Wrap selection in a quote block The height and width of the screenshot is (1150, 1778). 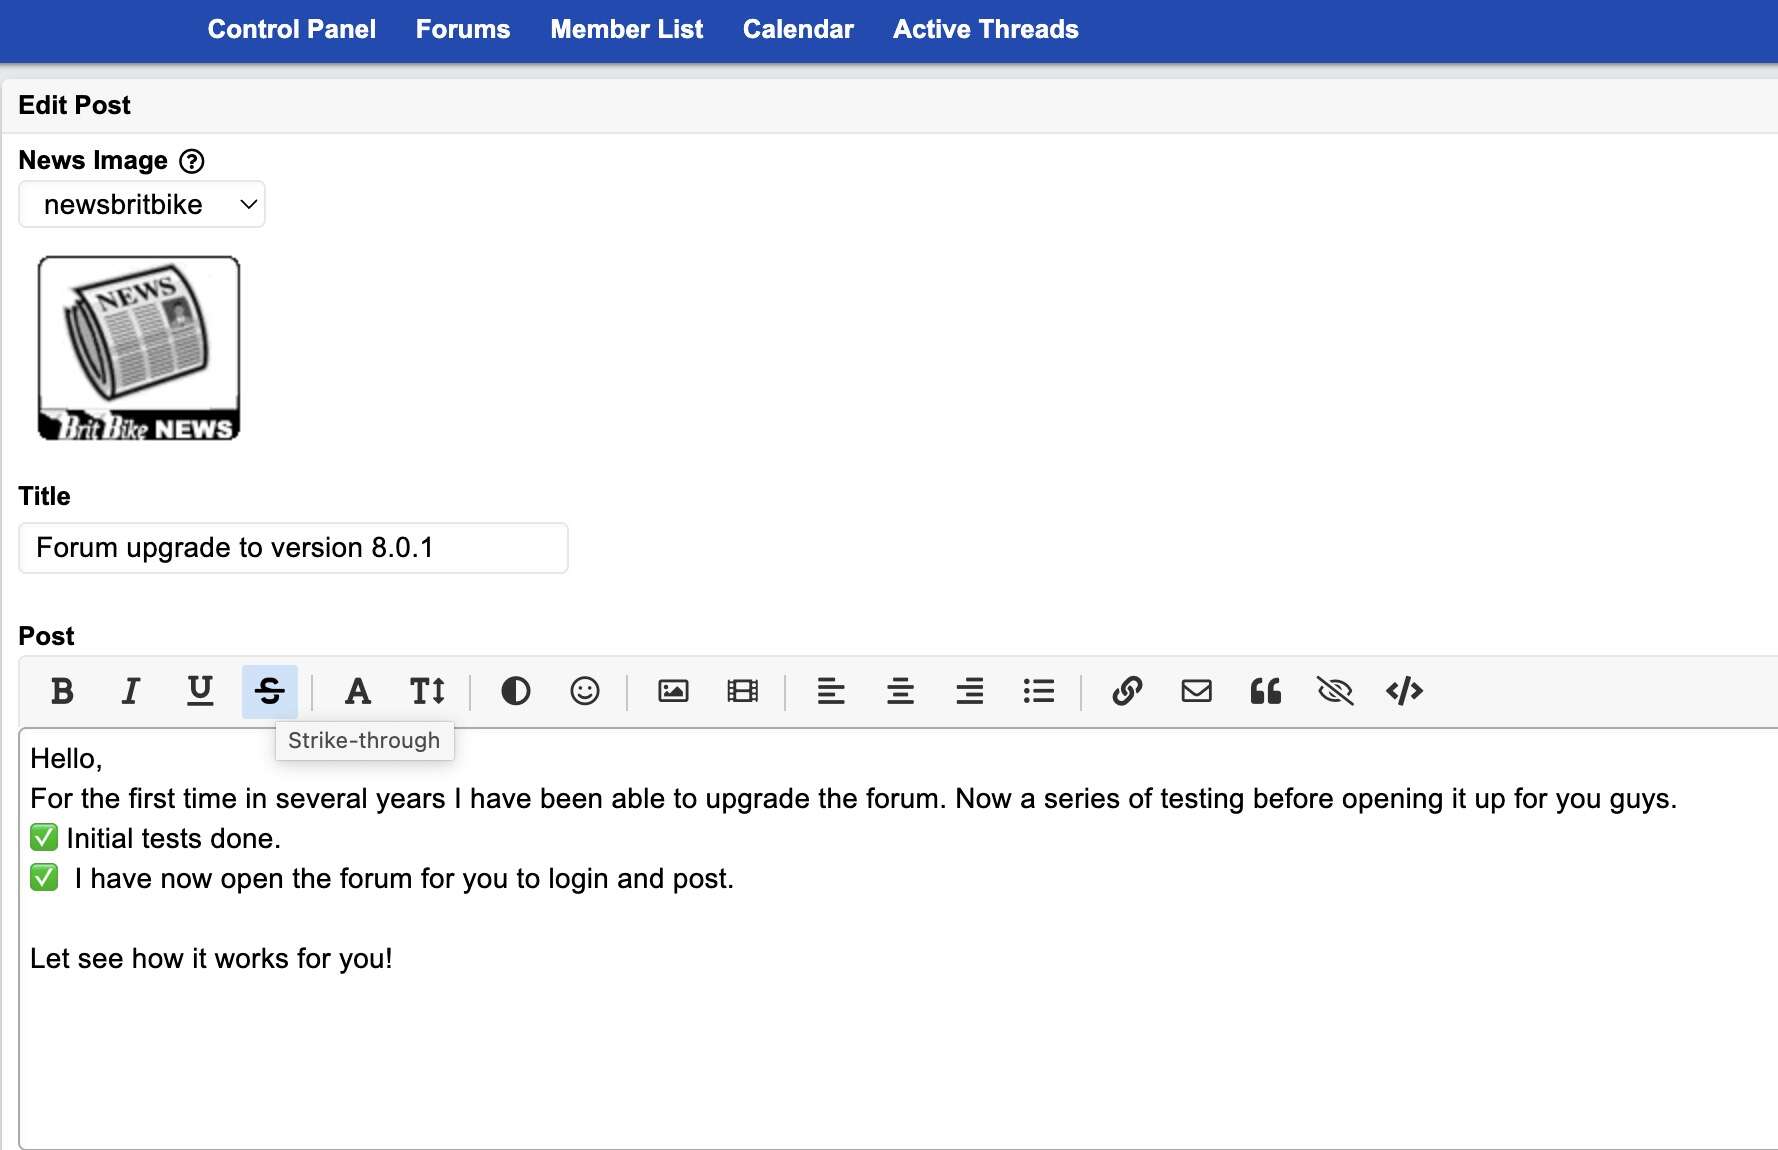coord(1266,691)
